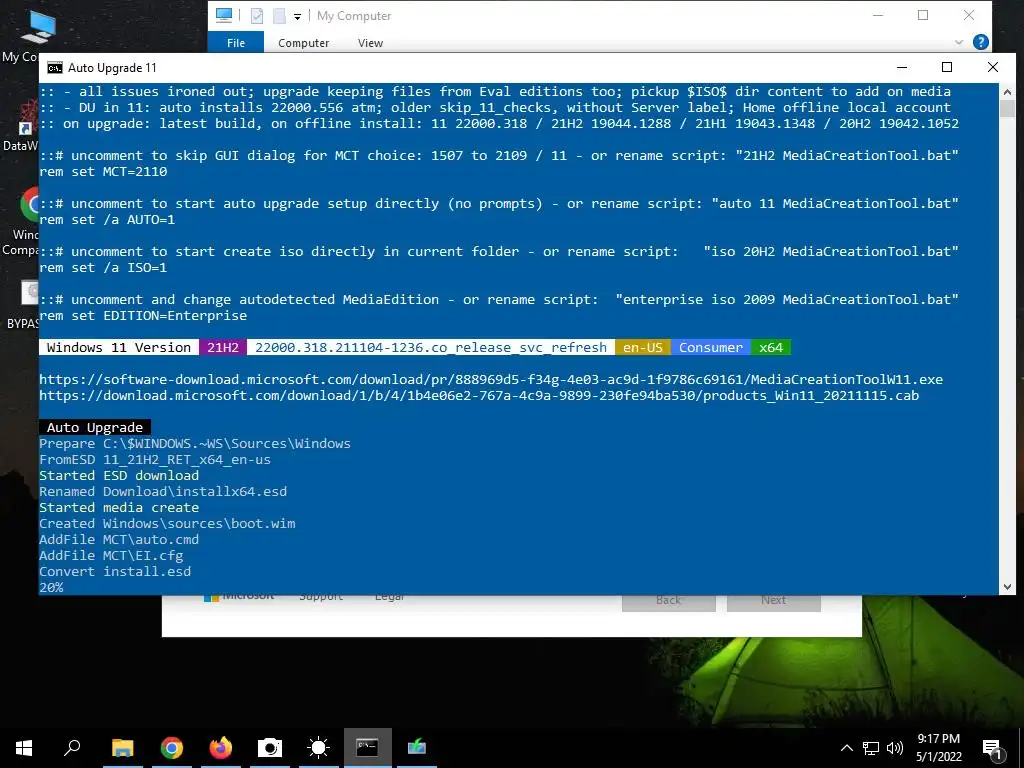Viewport: 1024px width, 768px height.
Task: Click 'rem set EDITION=Enterprise' line
Action: pyautogui.click(x=143, y=315)
